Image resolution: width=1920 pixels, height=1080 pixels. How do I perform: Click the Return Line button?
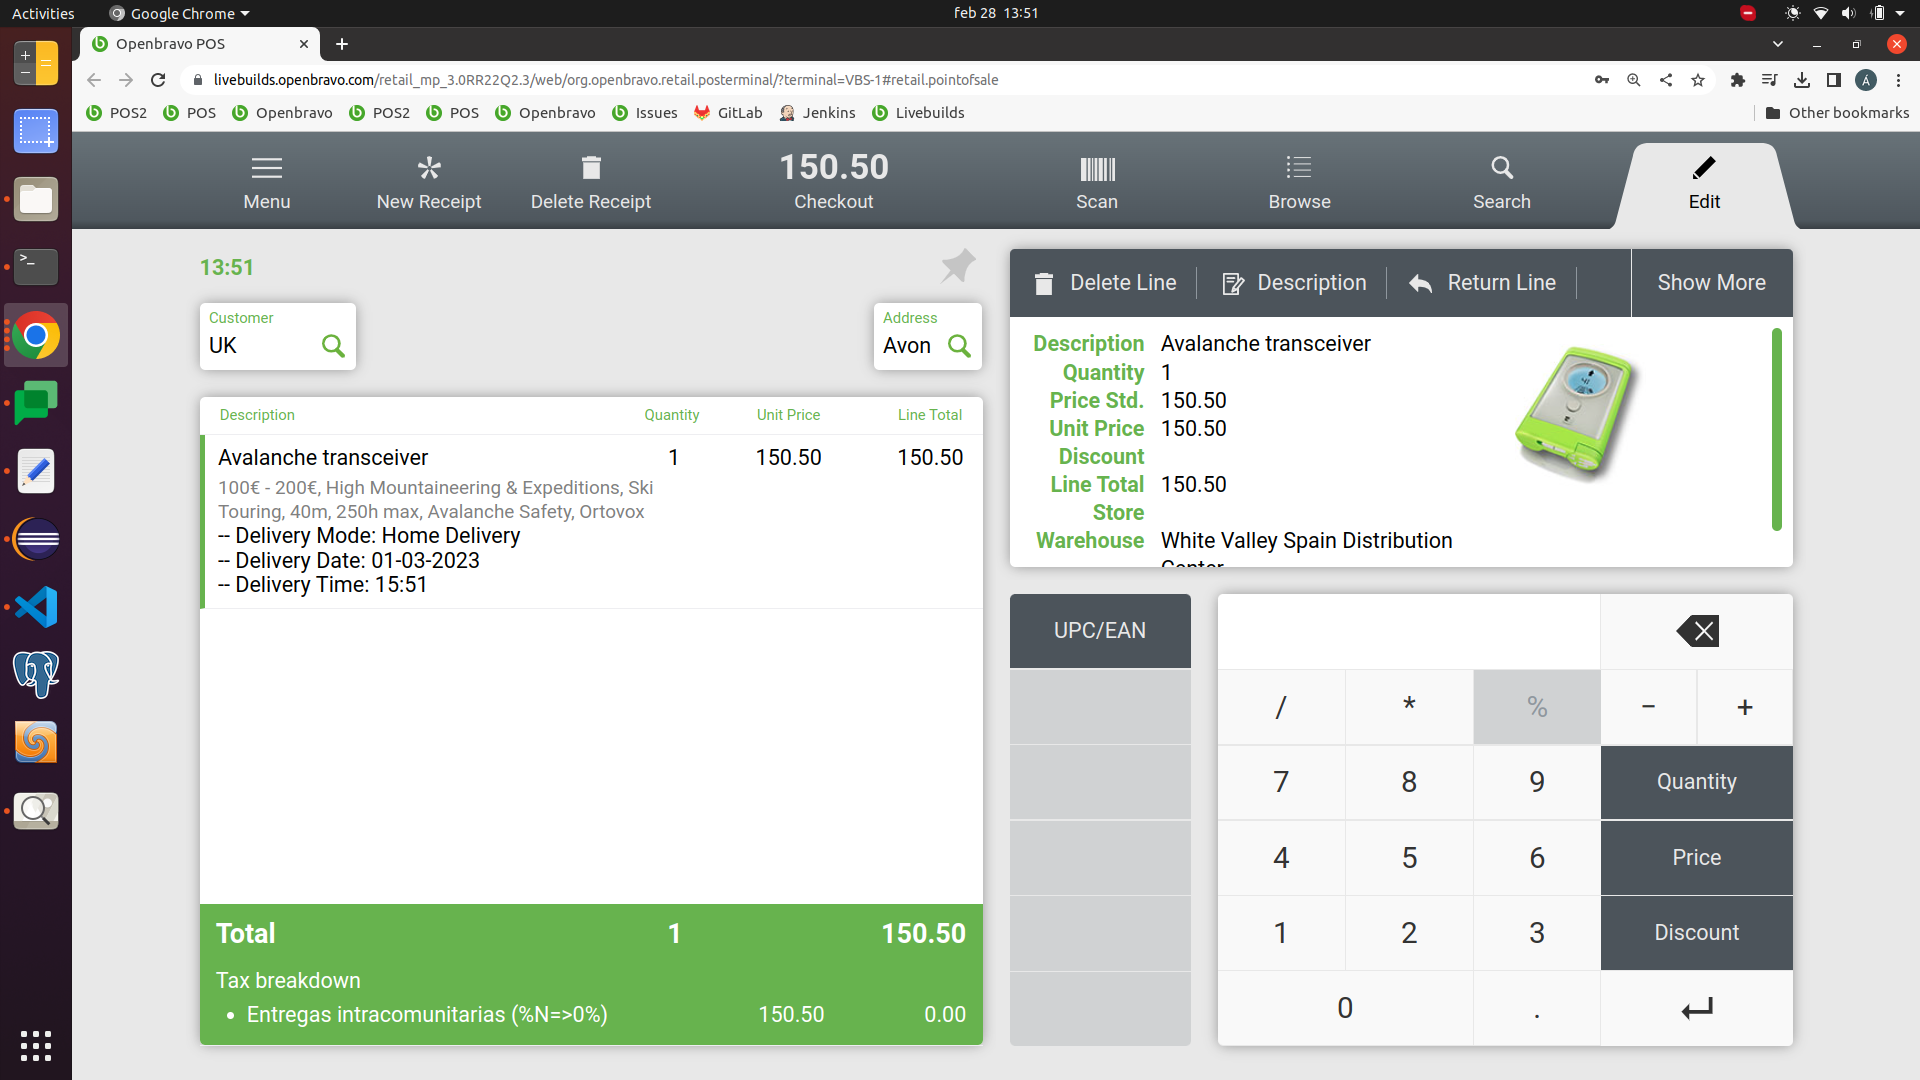point(1483,283)
